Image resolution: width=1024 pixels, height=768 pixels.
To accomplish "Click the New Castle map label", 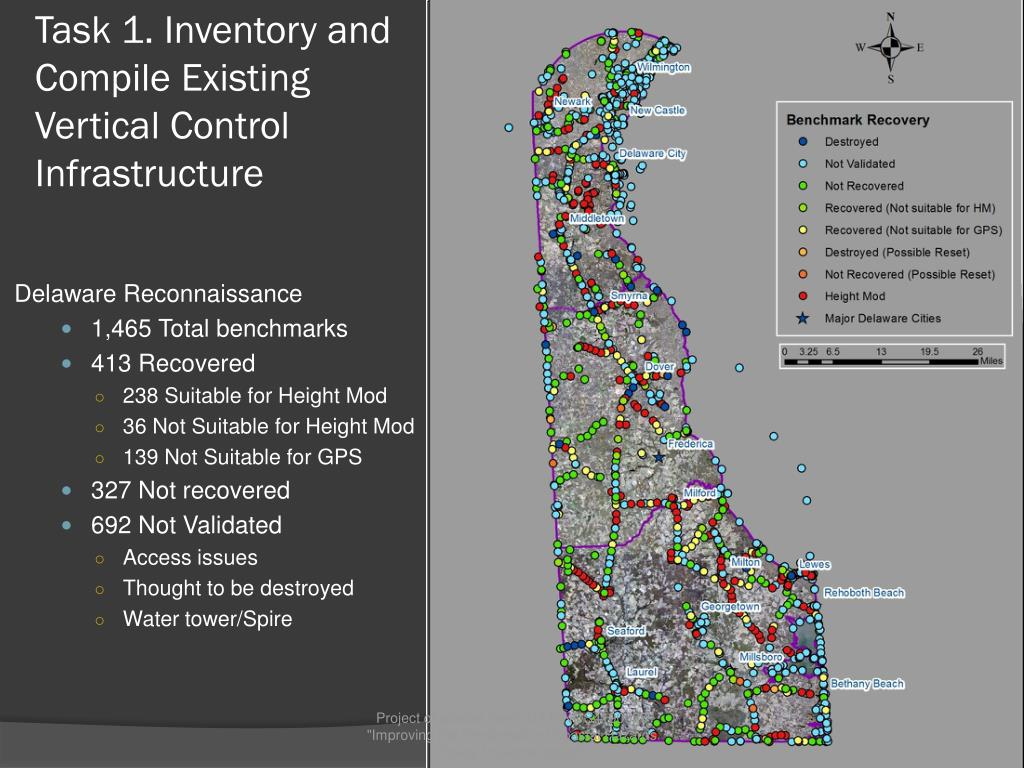I will [x=658, y=110].
